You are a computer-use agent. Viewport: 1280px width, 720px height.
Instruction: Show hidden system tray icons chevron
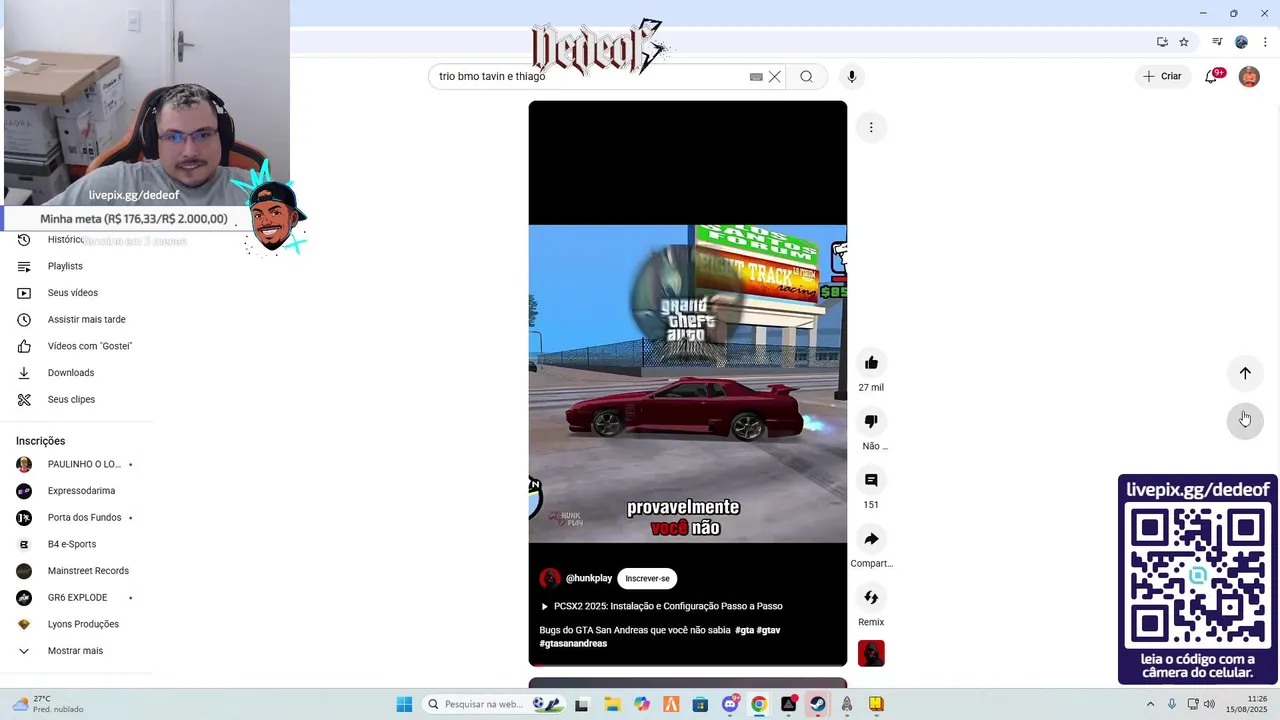coord(1150,704)
